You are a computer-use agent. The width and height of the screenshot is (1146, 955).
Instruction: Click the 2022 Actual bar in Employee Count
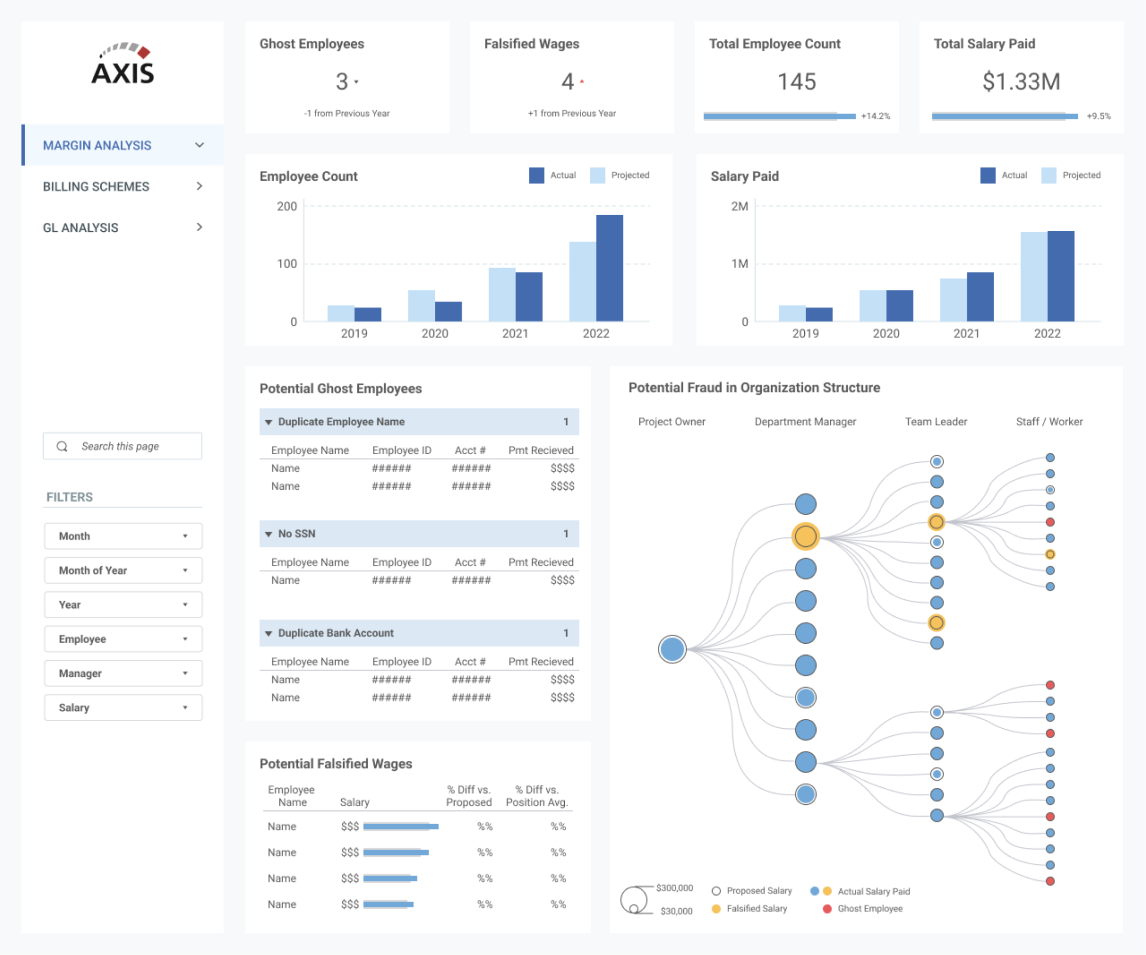(x=610, y=268)
